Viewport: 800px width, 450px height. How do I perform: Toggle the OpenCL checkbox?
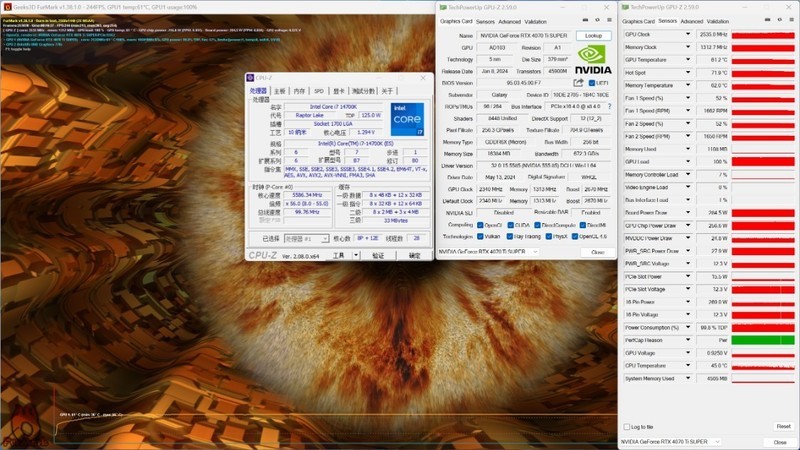(x=480, y=225)
